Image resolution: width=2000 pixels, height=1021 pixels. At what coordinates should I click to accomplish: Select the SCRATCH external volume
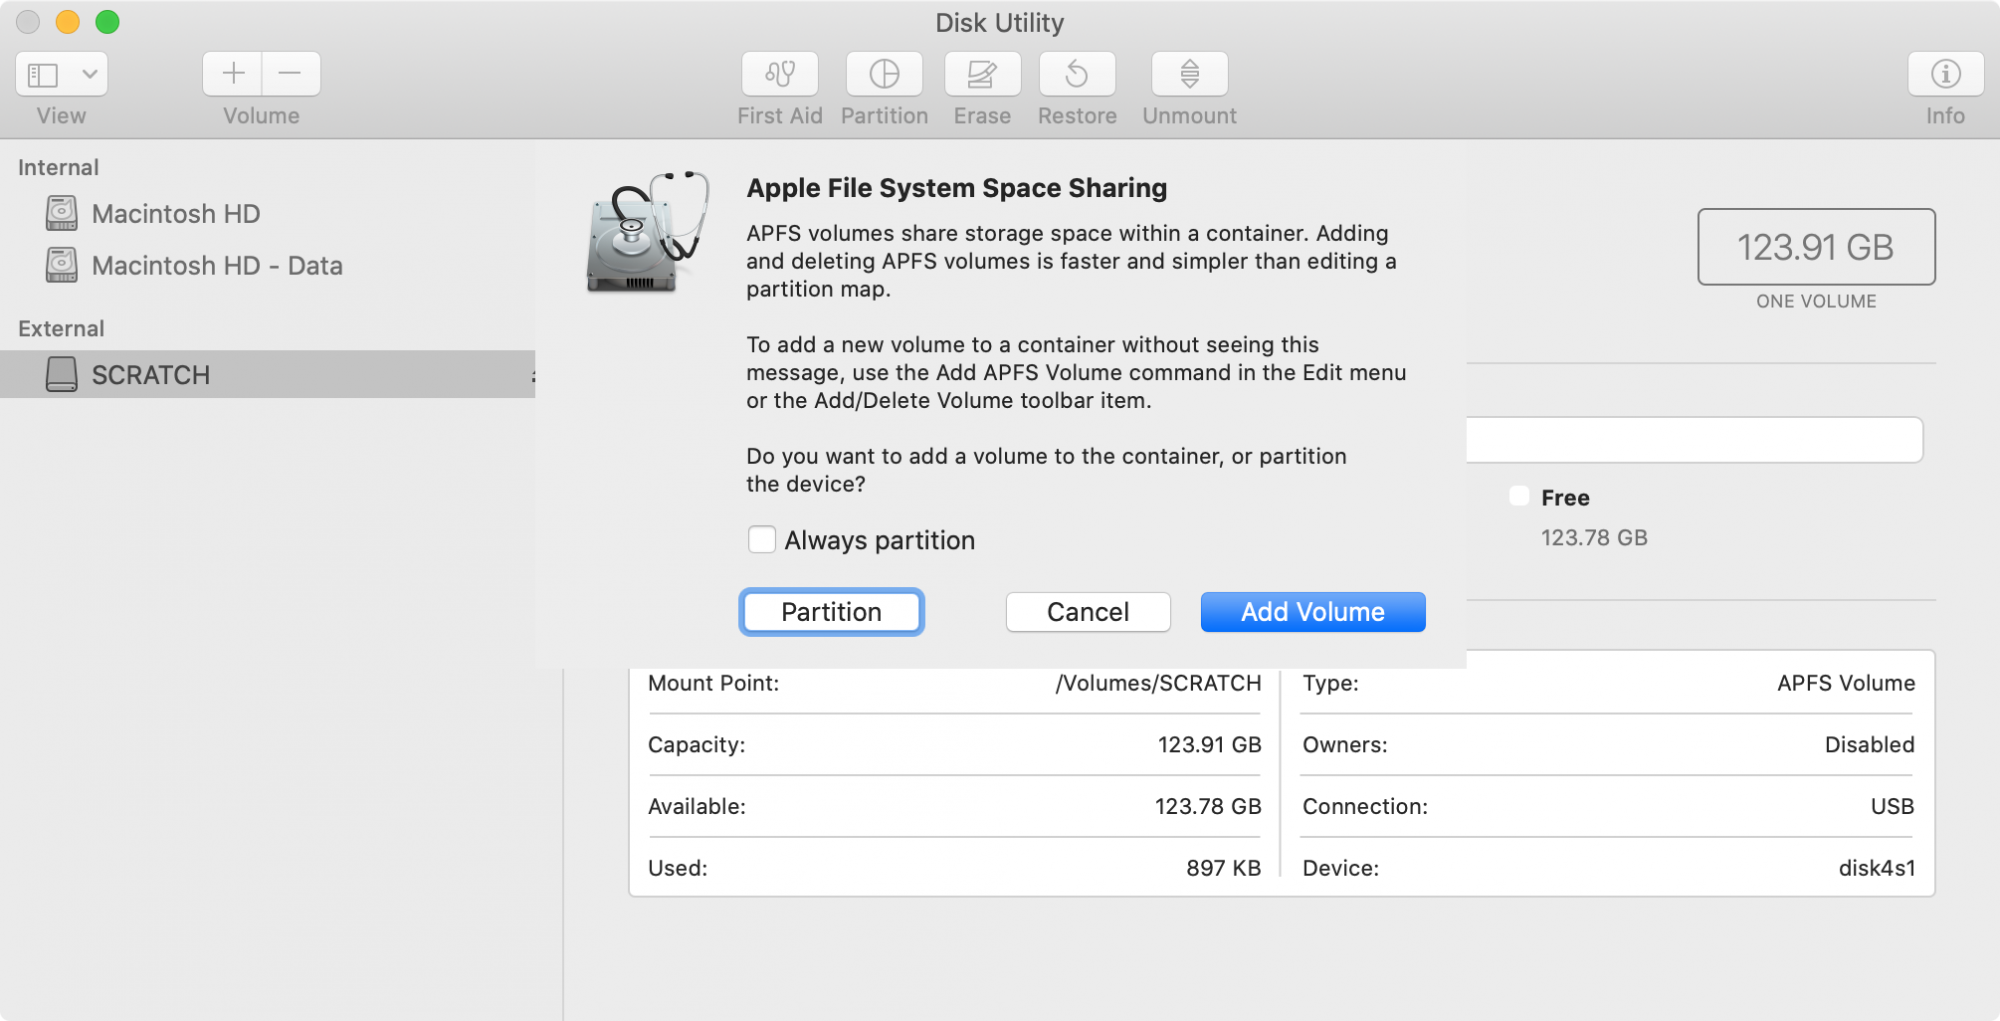click(x=151, y=375)
